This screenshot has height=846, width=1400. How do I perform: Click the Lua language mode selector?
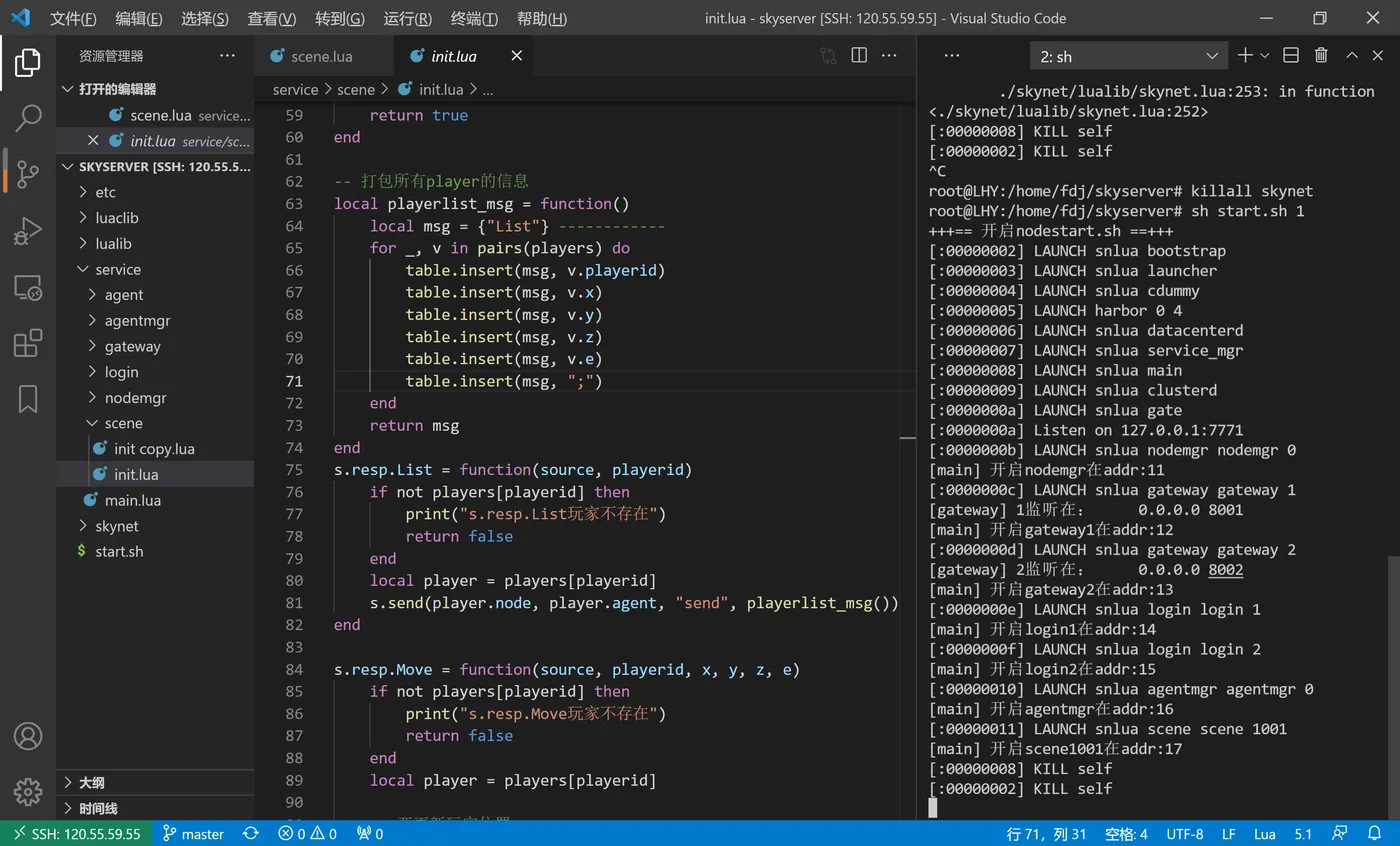pos(1265,833)
